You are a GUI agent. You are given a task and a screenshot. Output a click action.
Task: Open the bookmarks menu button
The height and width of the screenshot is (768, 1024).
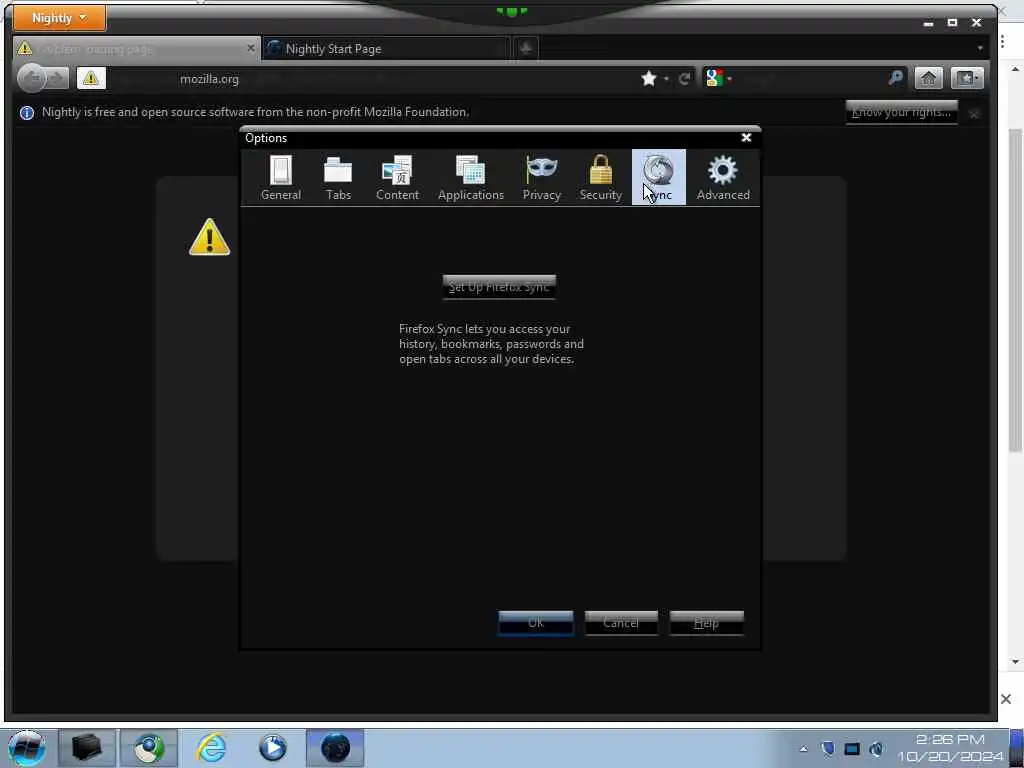967,78
